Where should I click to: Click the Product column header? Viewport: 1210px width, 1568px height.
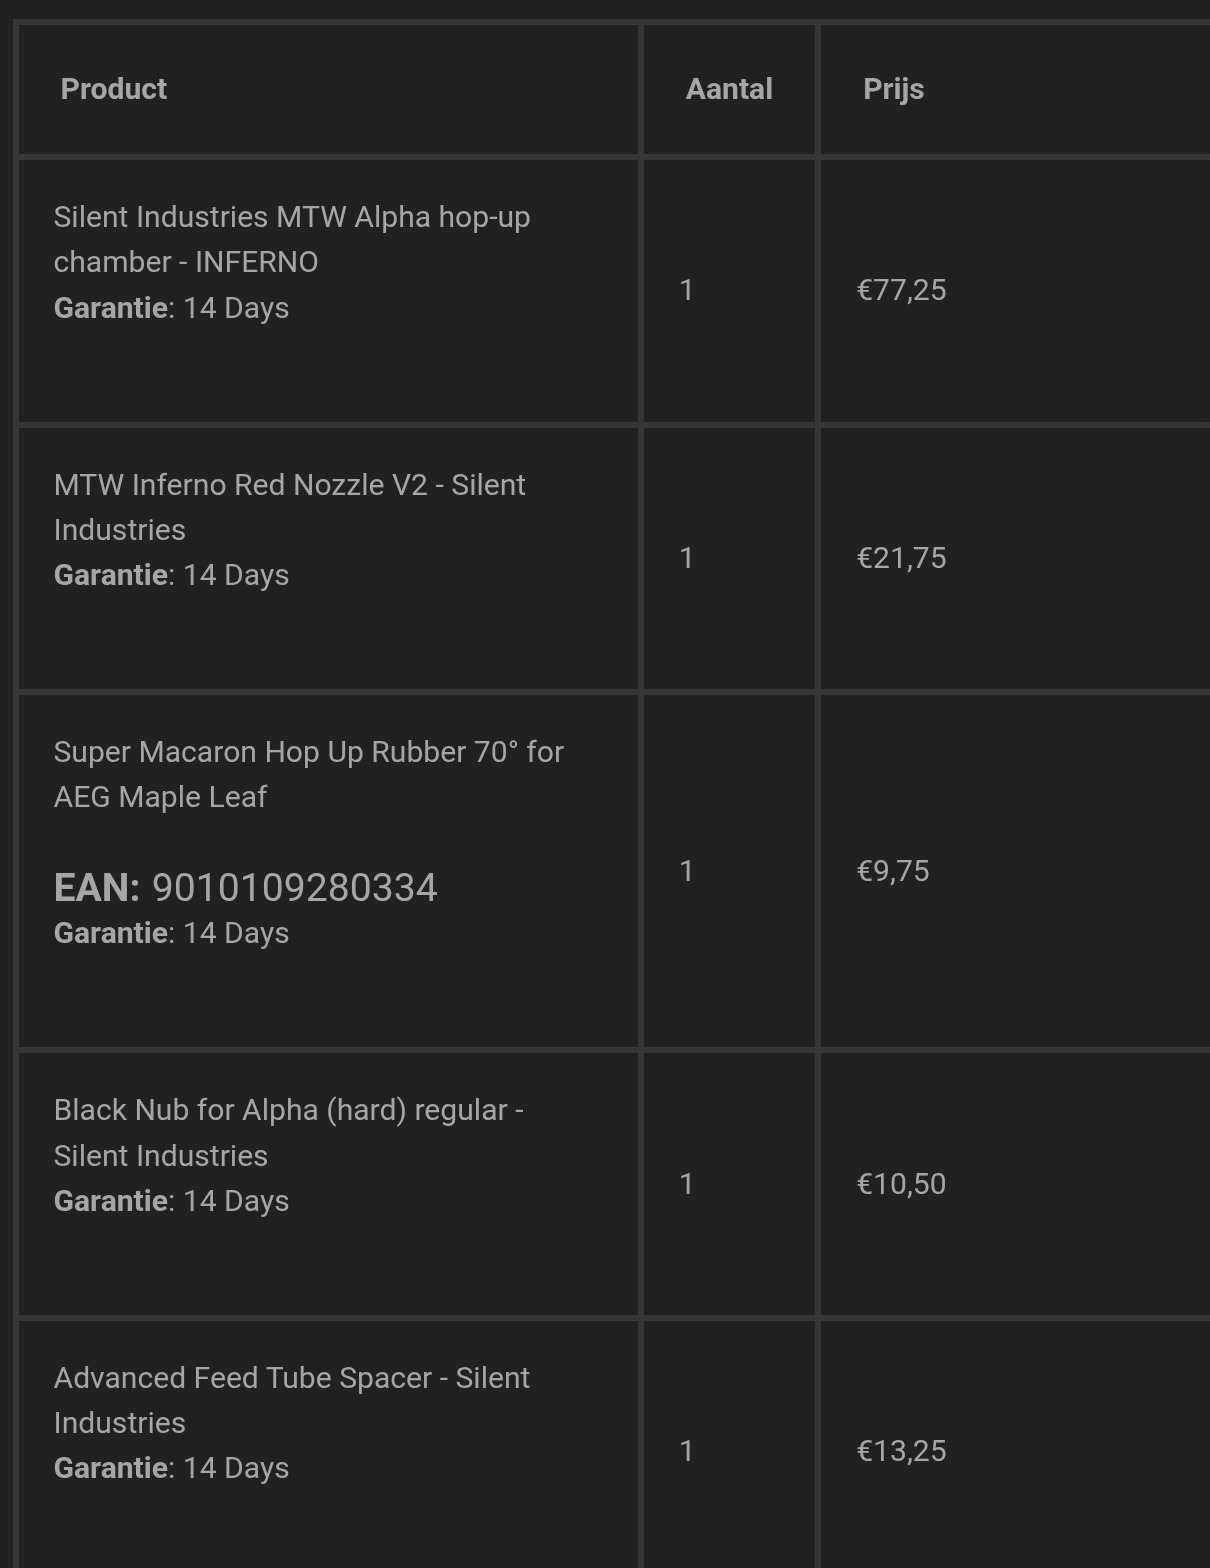(114, 89)
